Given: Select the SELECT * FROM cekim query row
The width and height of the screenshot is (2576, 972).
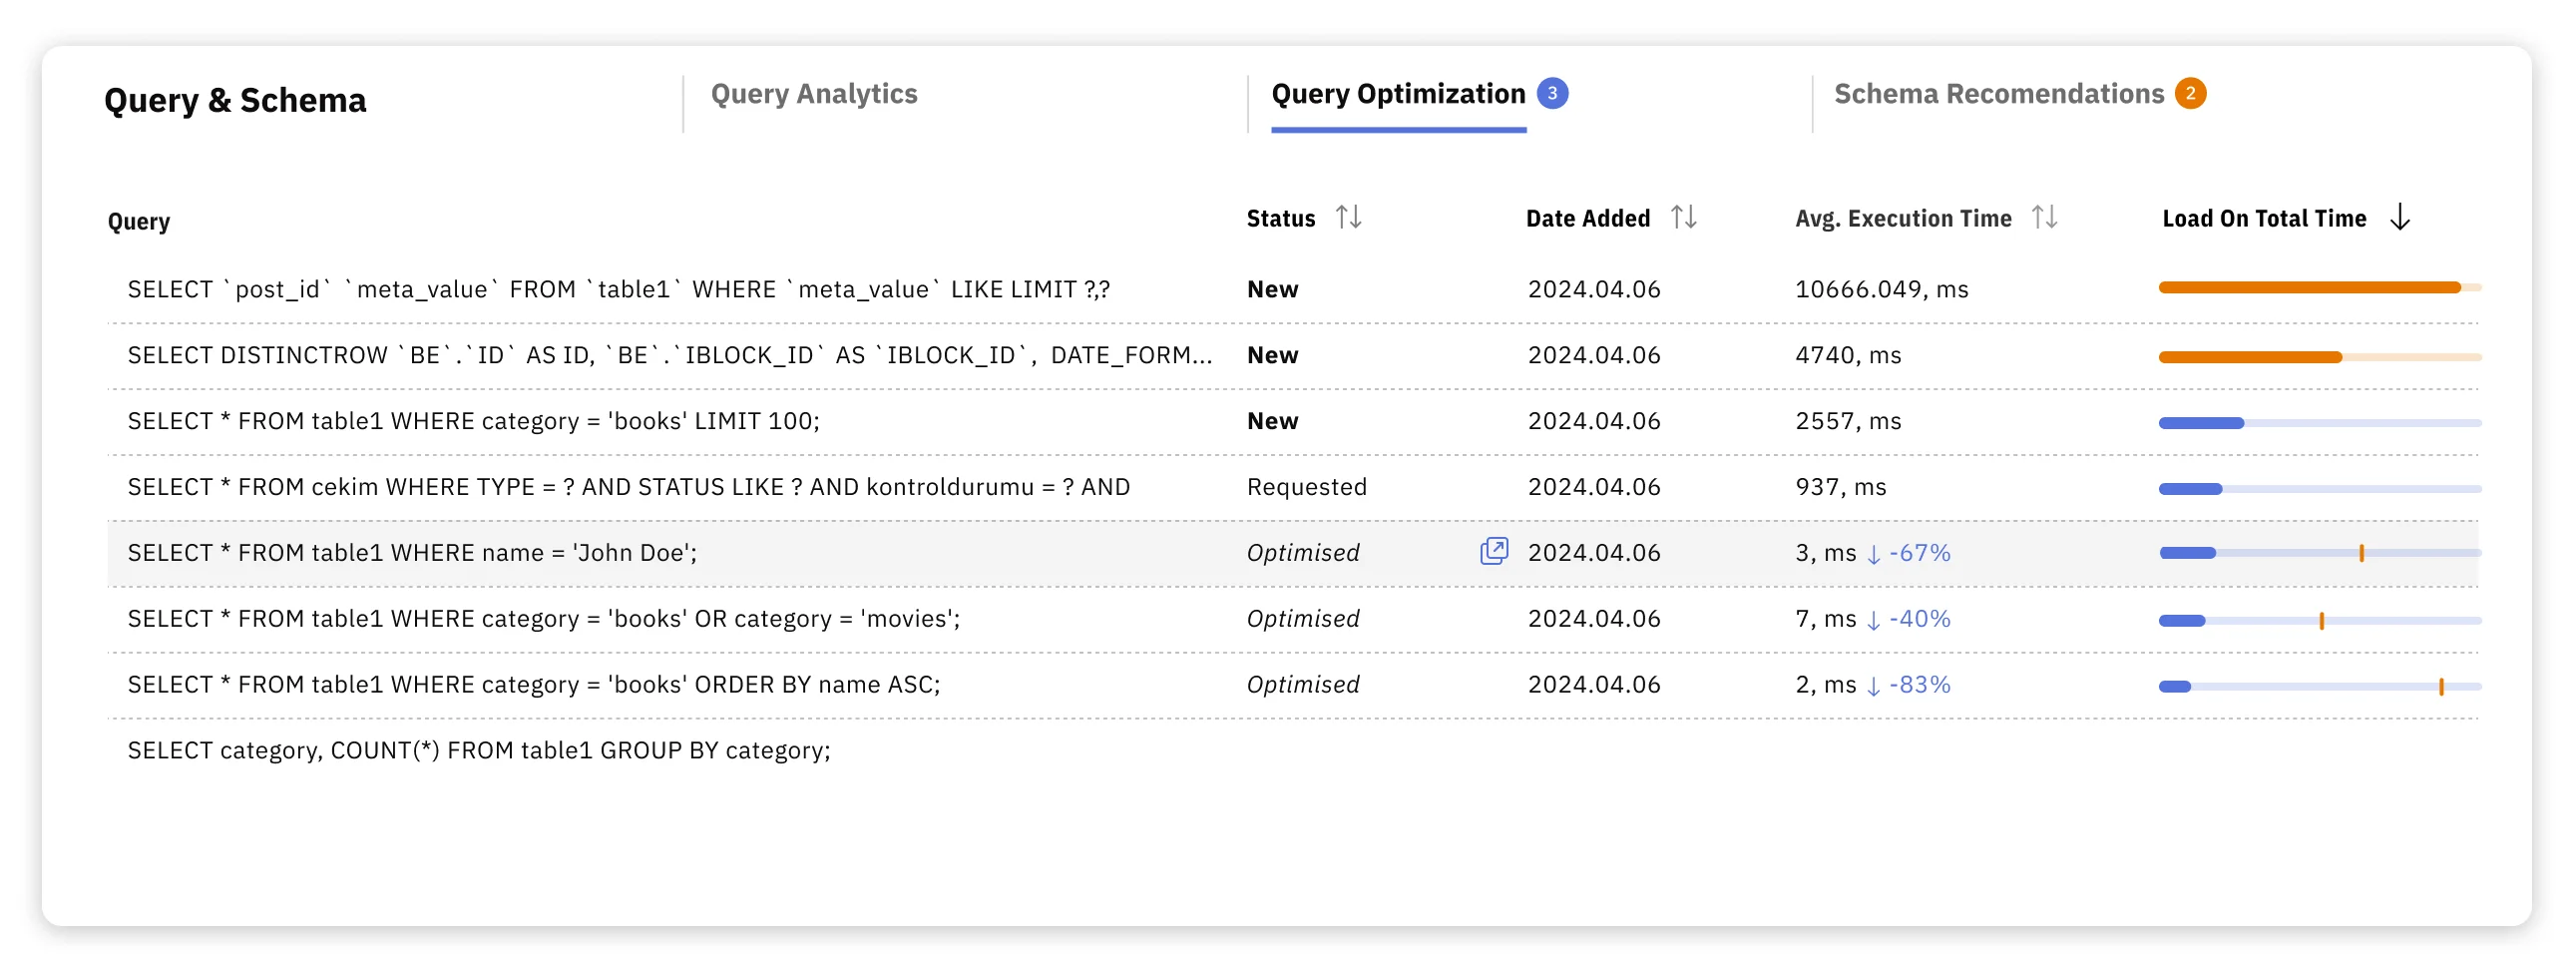Looking at the screenshot, I should (628, 486).
